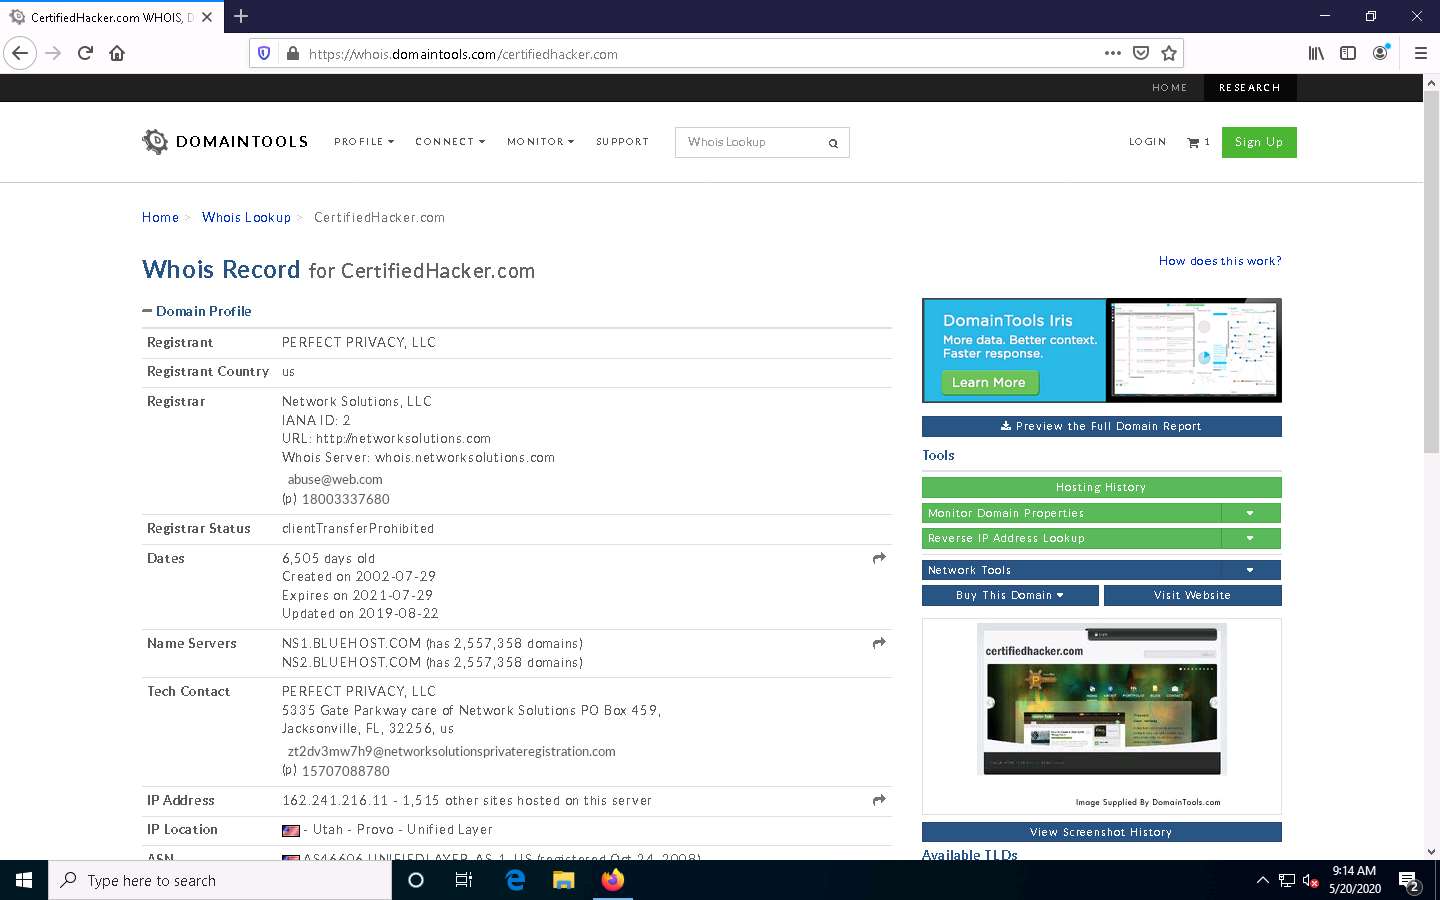Click the share arrow in the Dates row
The width and height of the screenshot is (1440, 900).
[x=879, y=558]
